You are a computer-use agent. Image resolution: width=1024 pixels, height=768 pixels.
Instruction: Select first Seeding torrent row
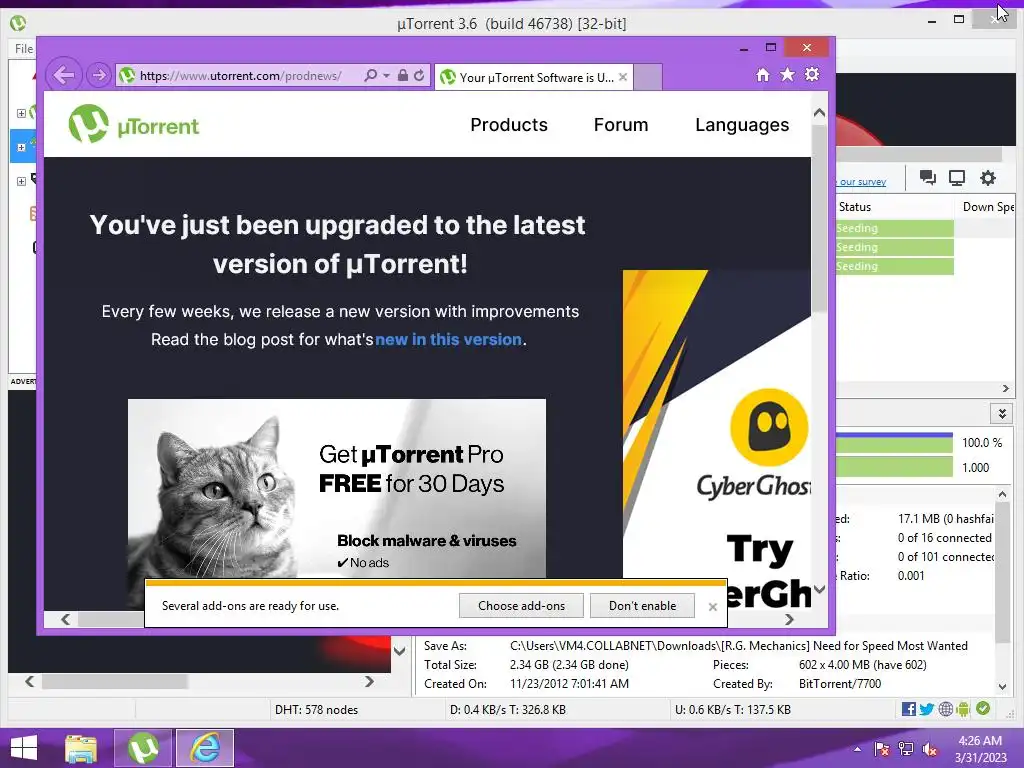[x=894, y=228]
